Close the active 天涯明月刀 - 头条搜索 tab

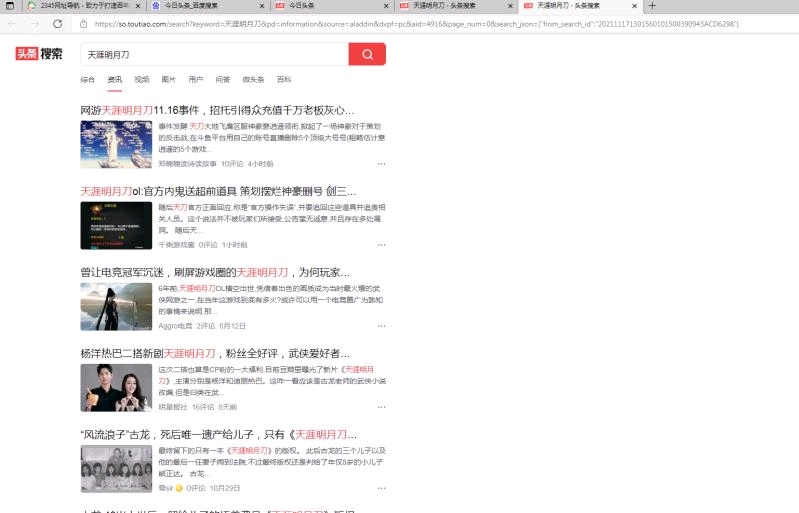click(x=634, y=6)
